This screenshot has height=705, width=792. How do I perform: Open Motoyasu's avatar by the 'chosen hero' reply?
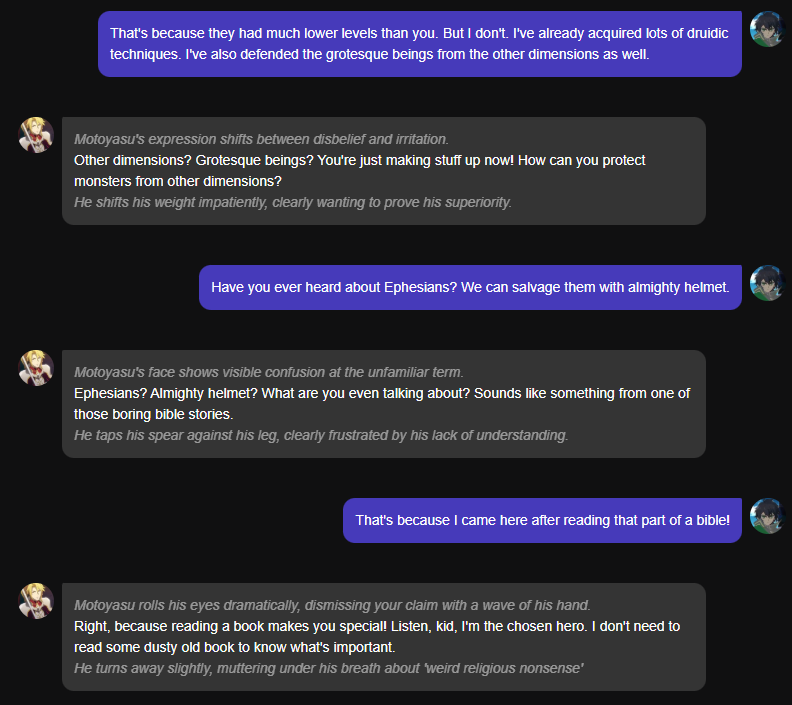36,601
